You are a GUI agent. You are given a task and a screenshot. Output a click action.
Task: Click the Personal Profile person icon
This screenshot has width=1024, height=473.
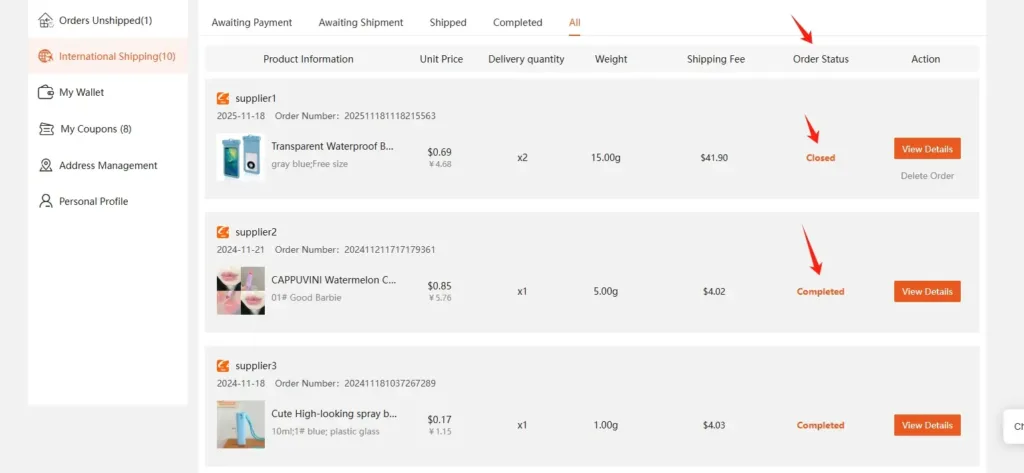(45, 201)
